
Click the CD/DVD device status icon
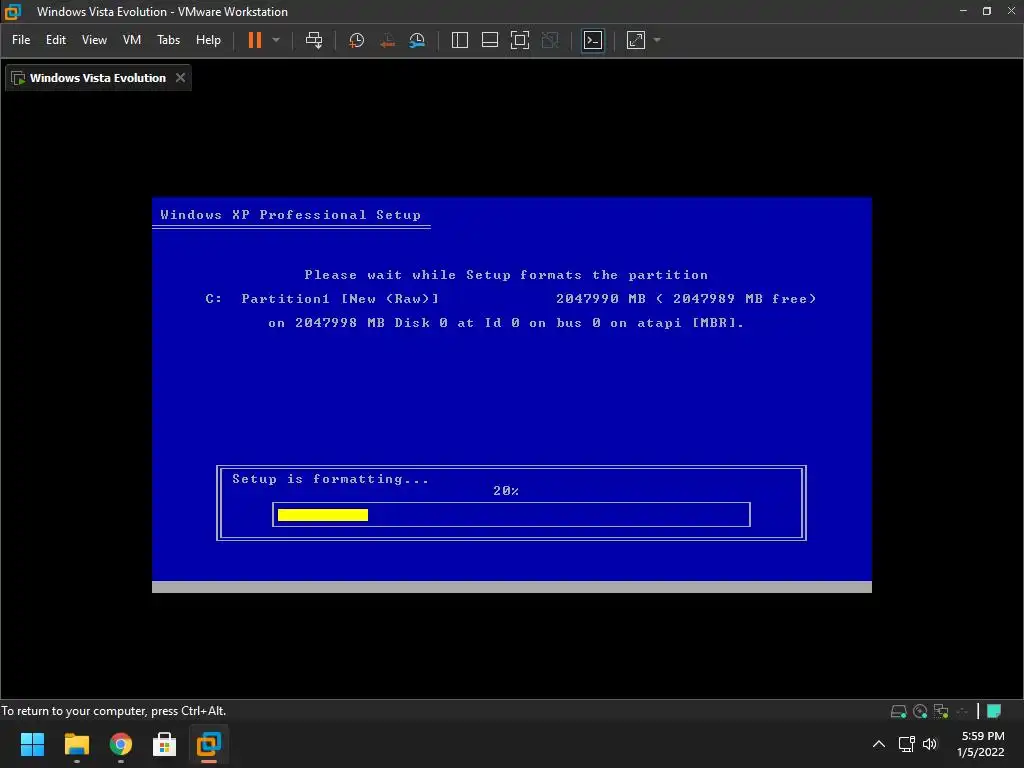coord(920,711)
